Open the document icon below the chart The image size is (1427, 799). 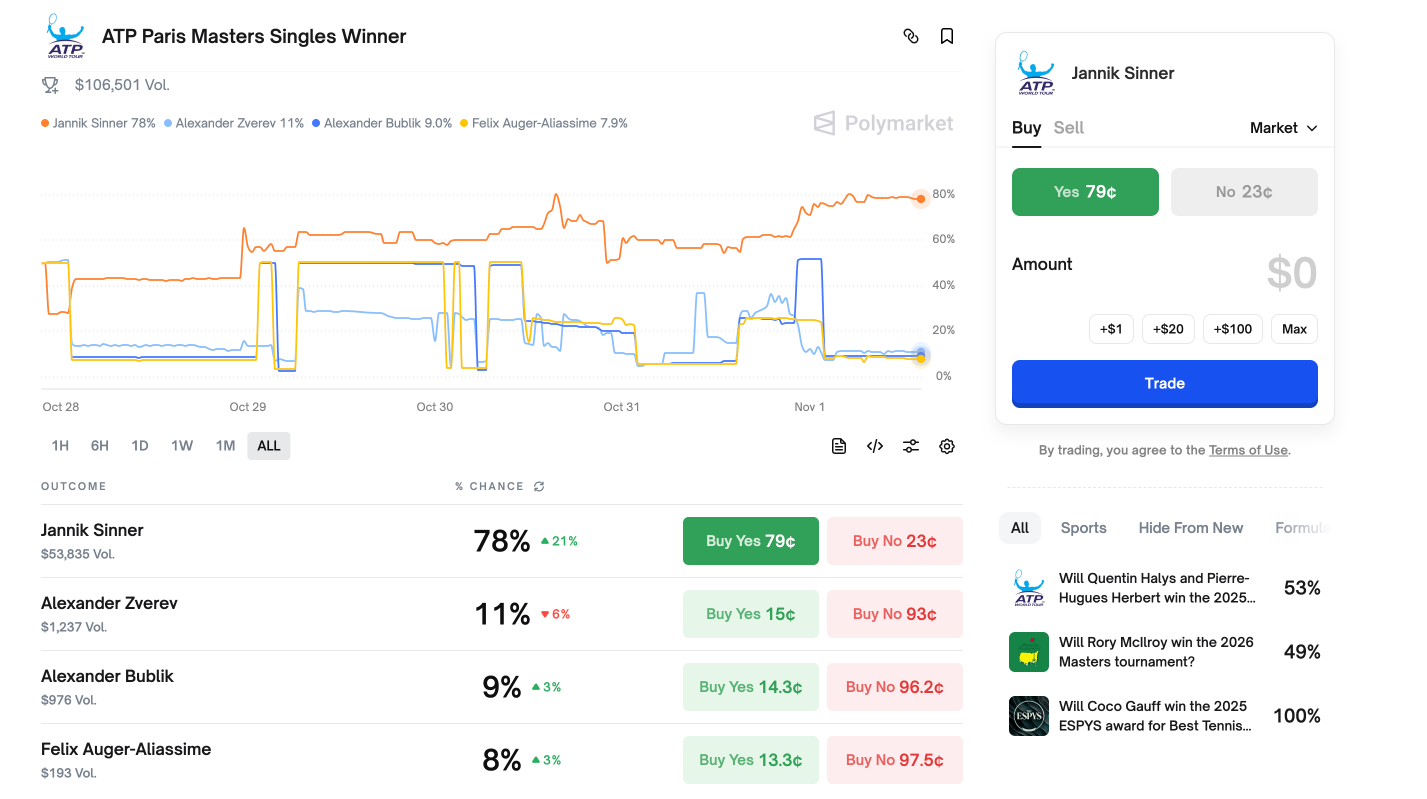(839, 446)
